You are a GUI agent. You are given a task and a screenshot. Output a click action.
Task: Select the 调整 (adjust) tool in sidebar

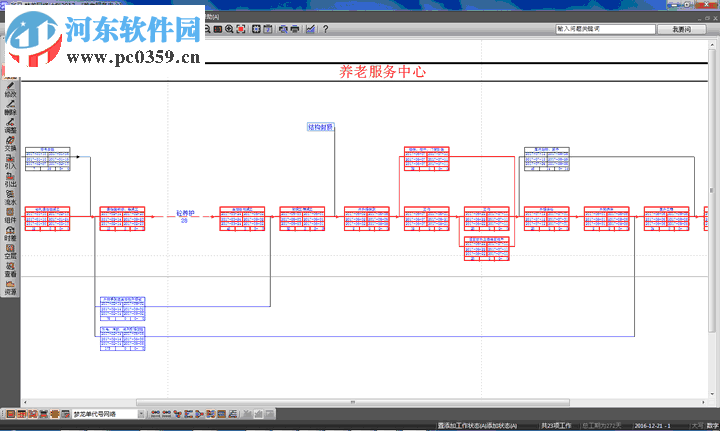click(10, 125)
